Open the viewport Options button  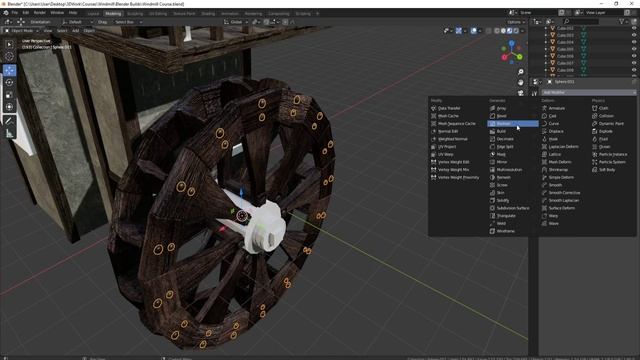point(516,22)
